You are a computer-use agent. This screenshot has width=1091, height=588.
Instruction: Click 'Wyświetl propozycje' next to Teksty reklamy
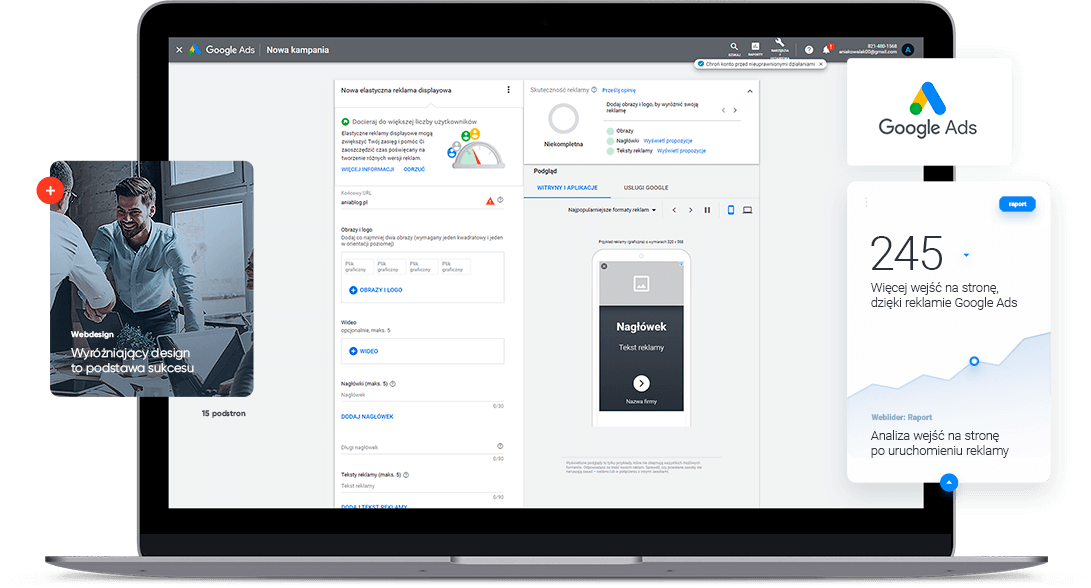click(x=681, y=151)
